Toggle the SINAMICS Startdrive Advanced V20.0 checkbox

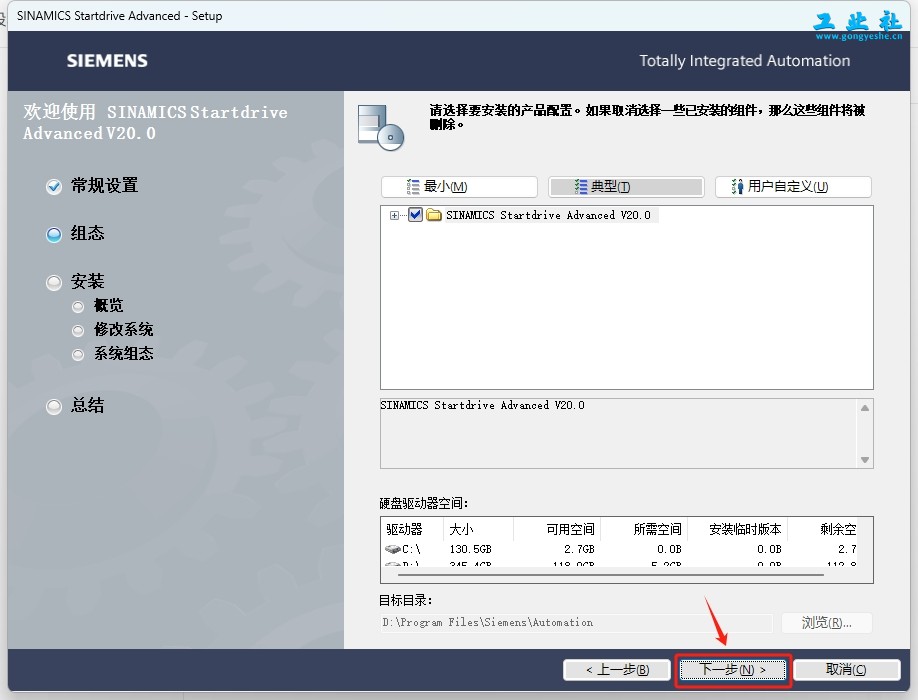coord(415,215)
